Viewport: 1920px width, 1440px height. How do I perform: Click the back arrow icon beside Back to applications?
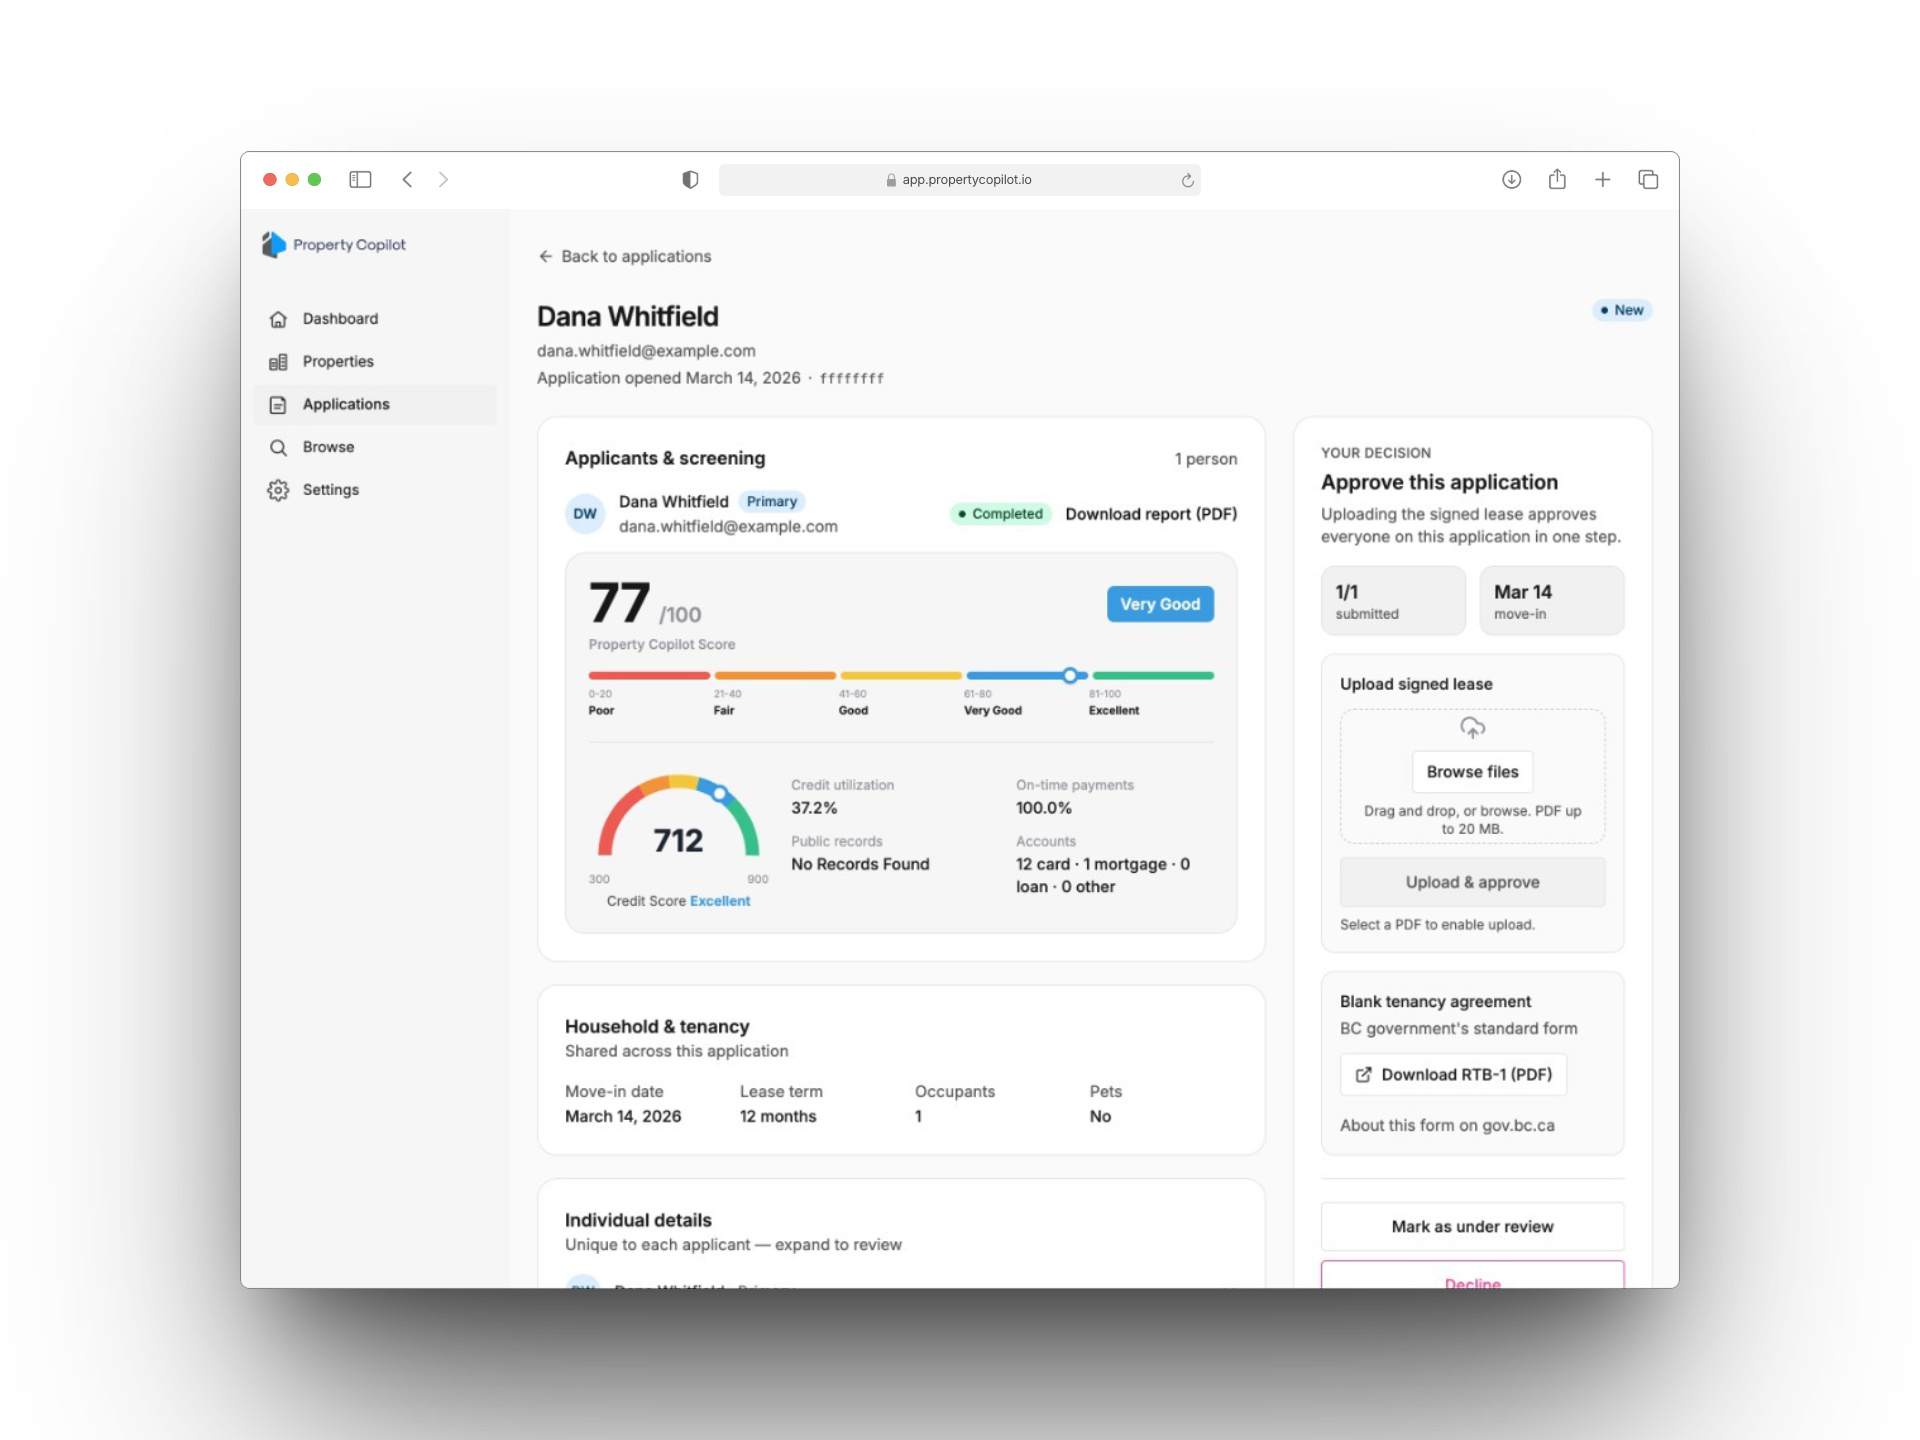click(546, 257)
